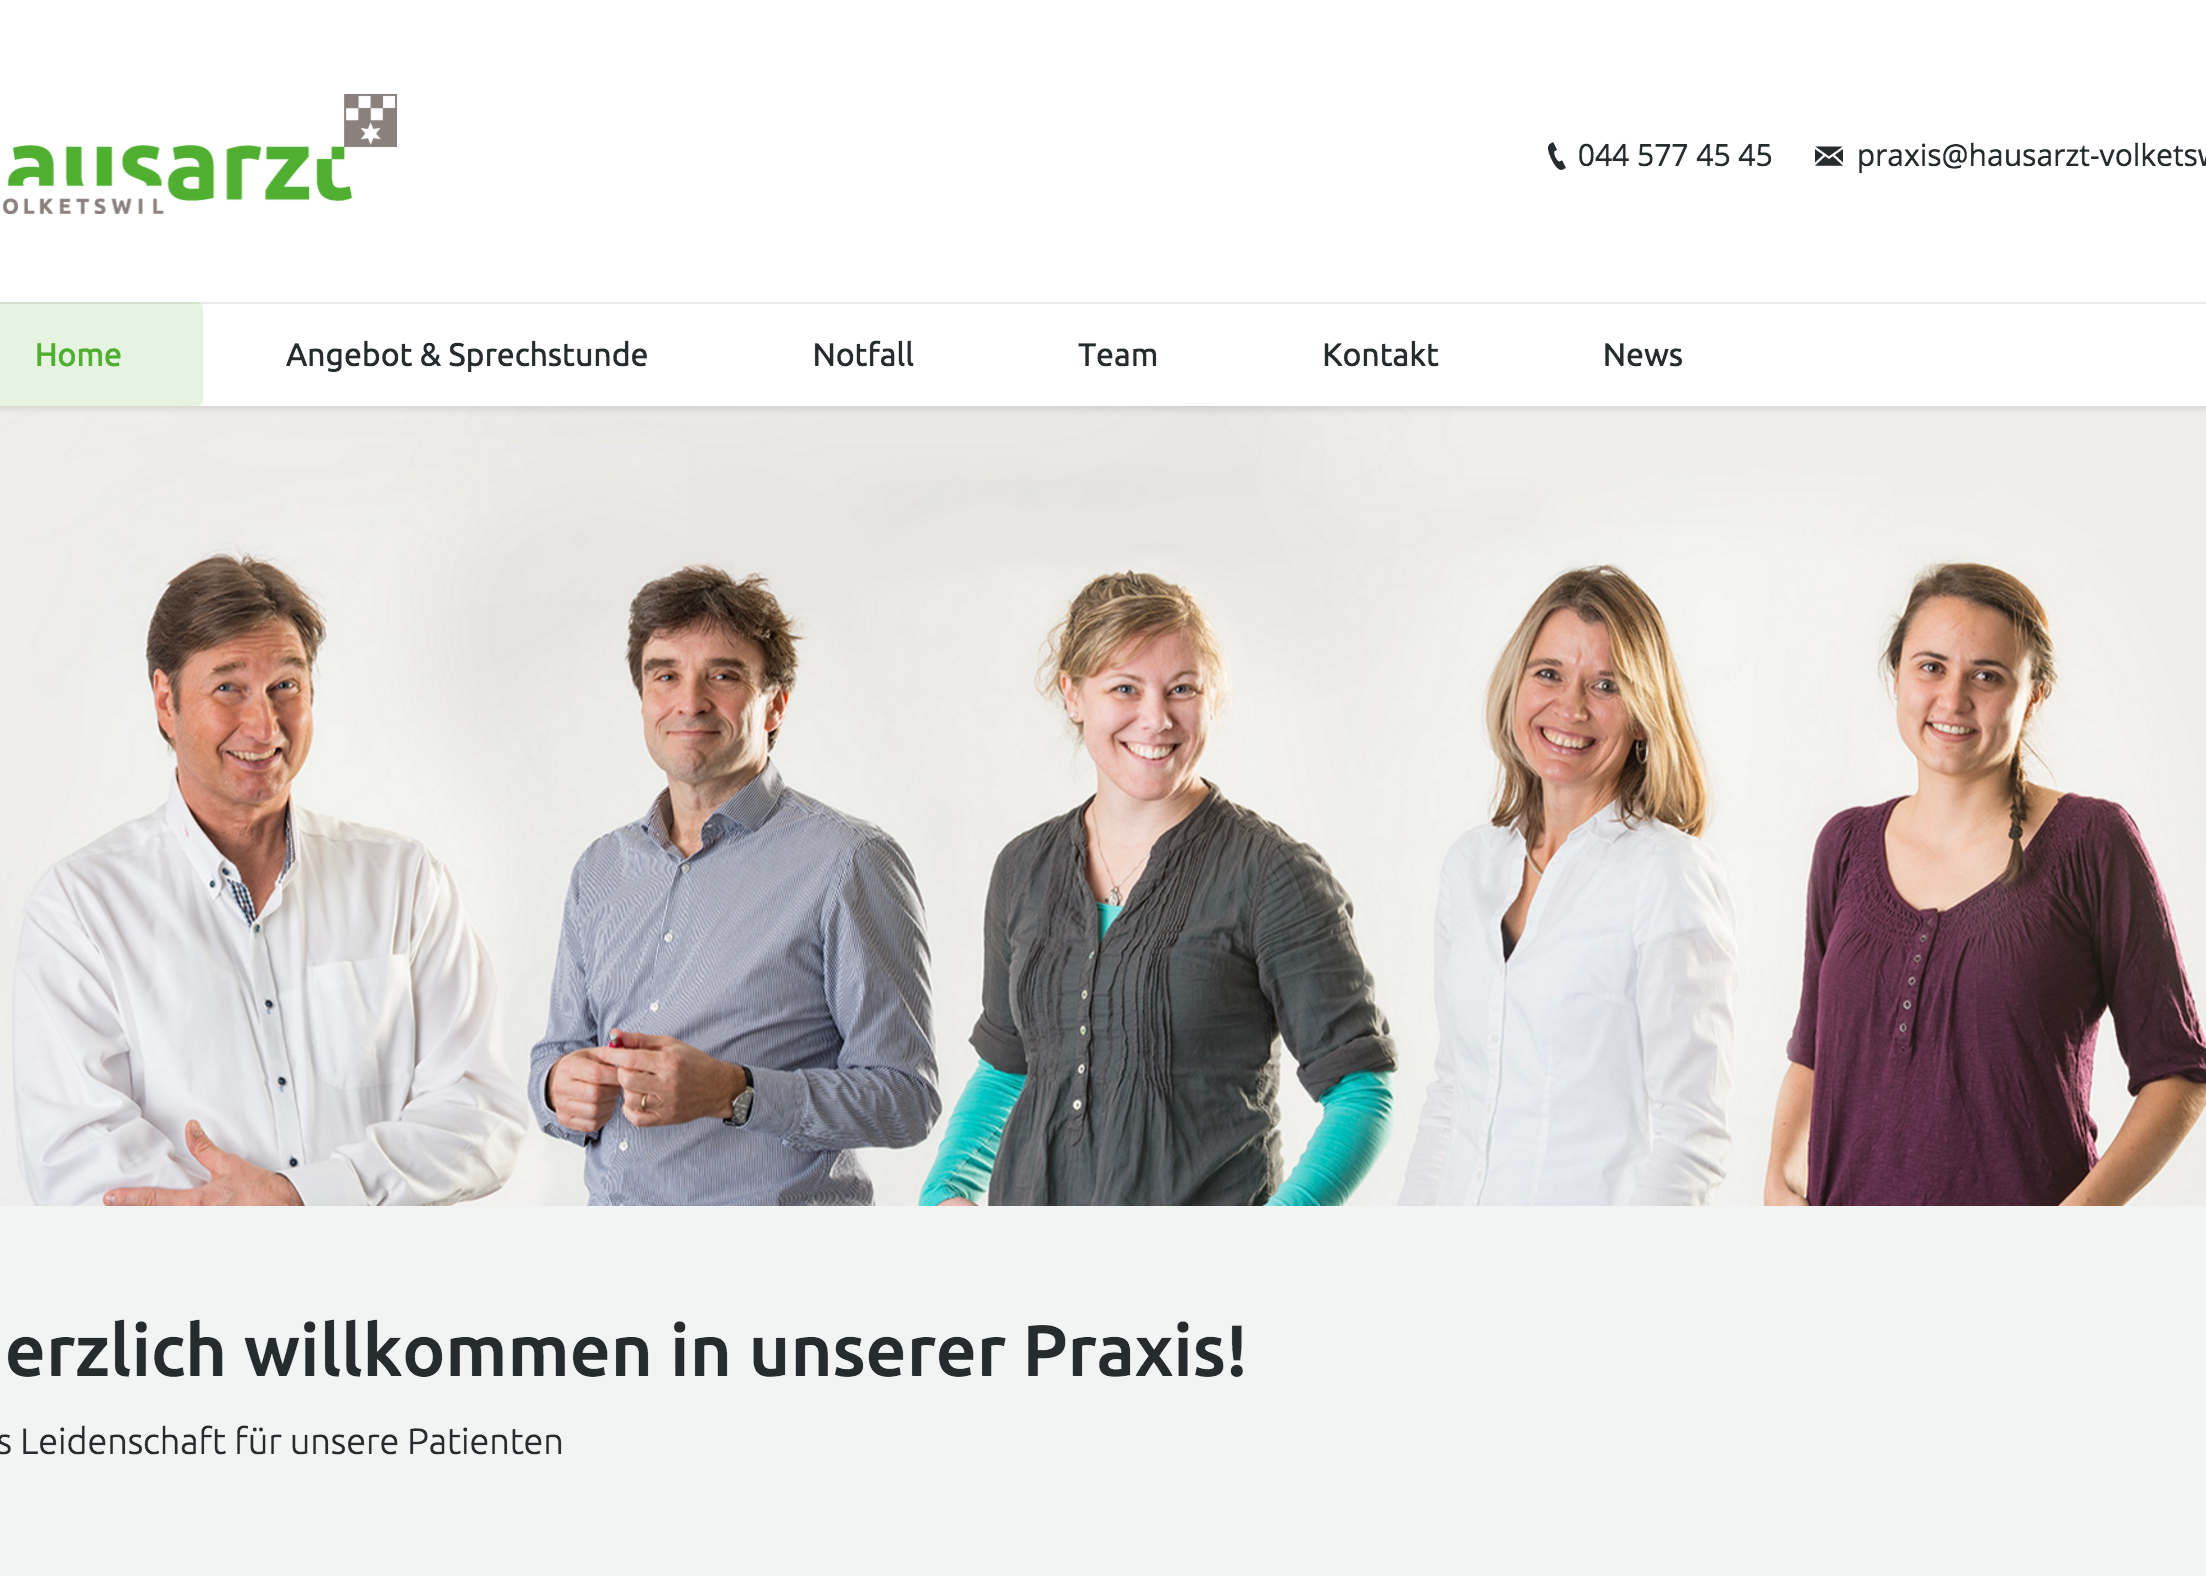Screen dimensions: 2206x1576
Task: Click the envelope email icon
Action: [1828, 156]
